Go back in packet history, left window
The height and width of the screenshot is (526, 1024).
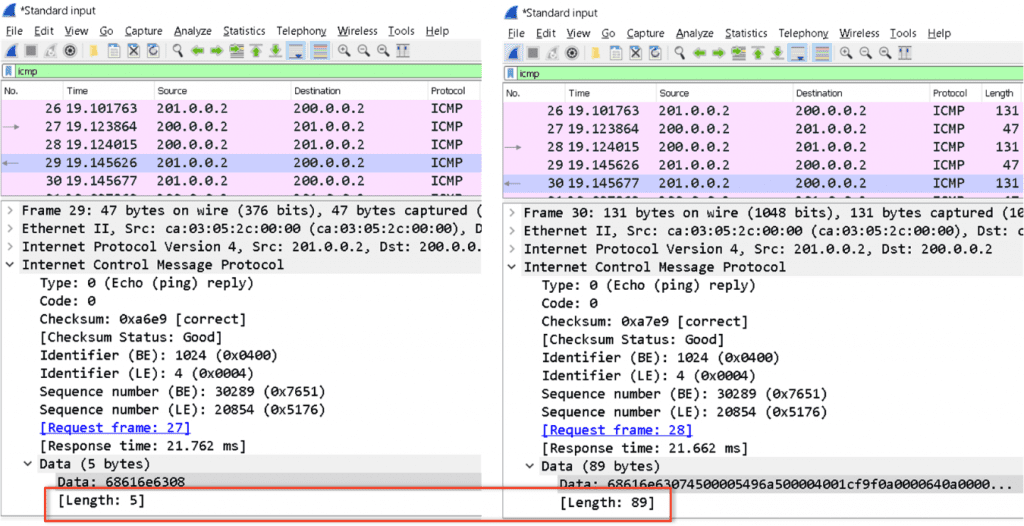(197, 50)
